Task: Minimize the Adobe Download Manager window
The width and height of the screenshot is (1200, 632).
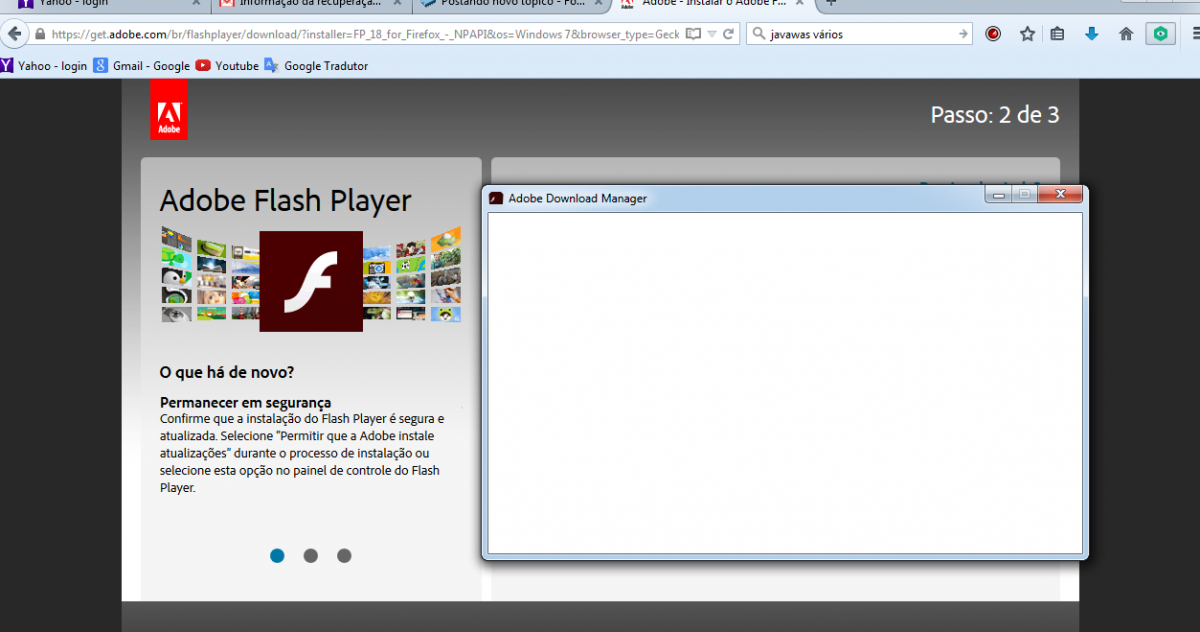Action: pos(998,195)
